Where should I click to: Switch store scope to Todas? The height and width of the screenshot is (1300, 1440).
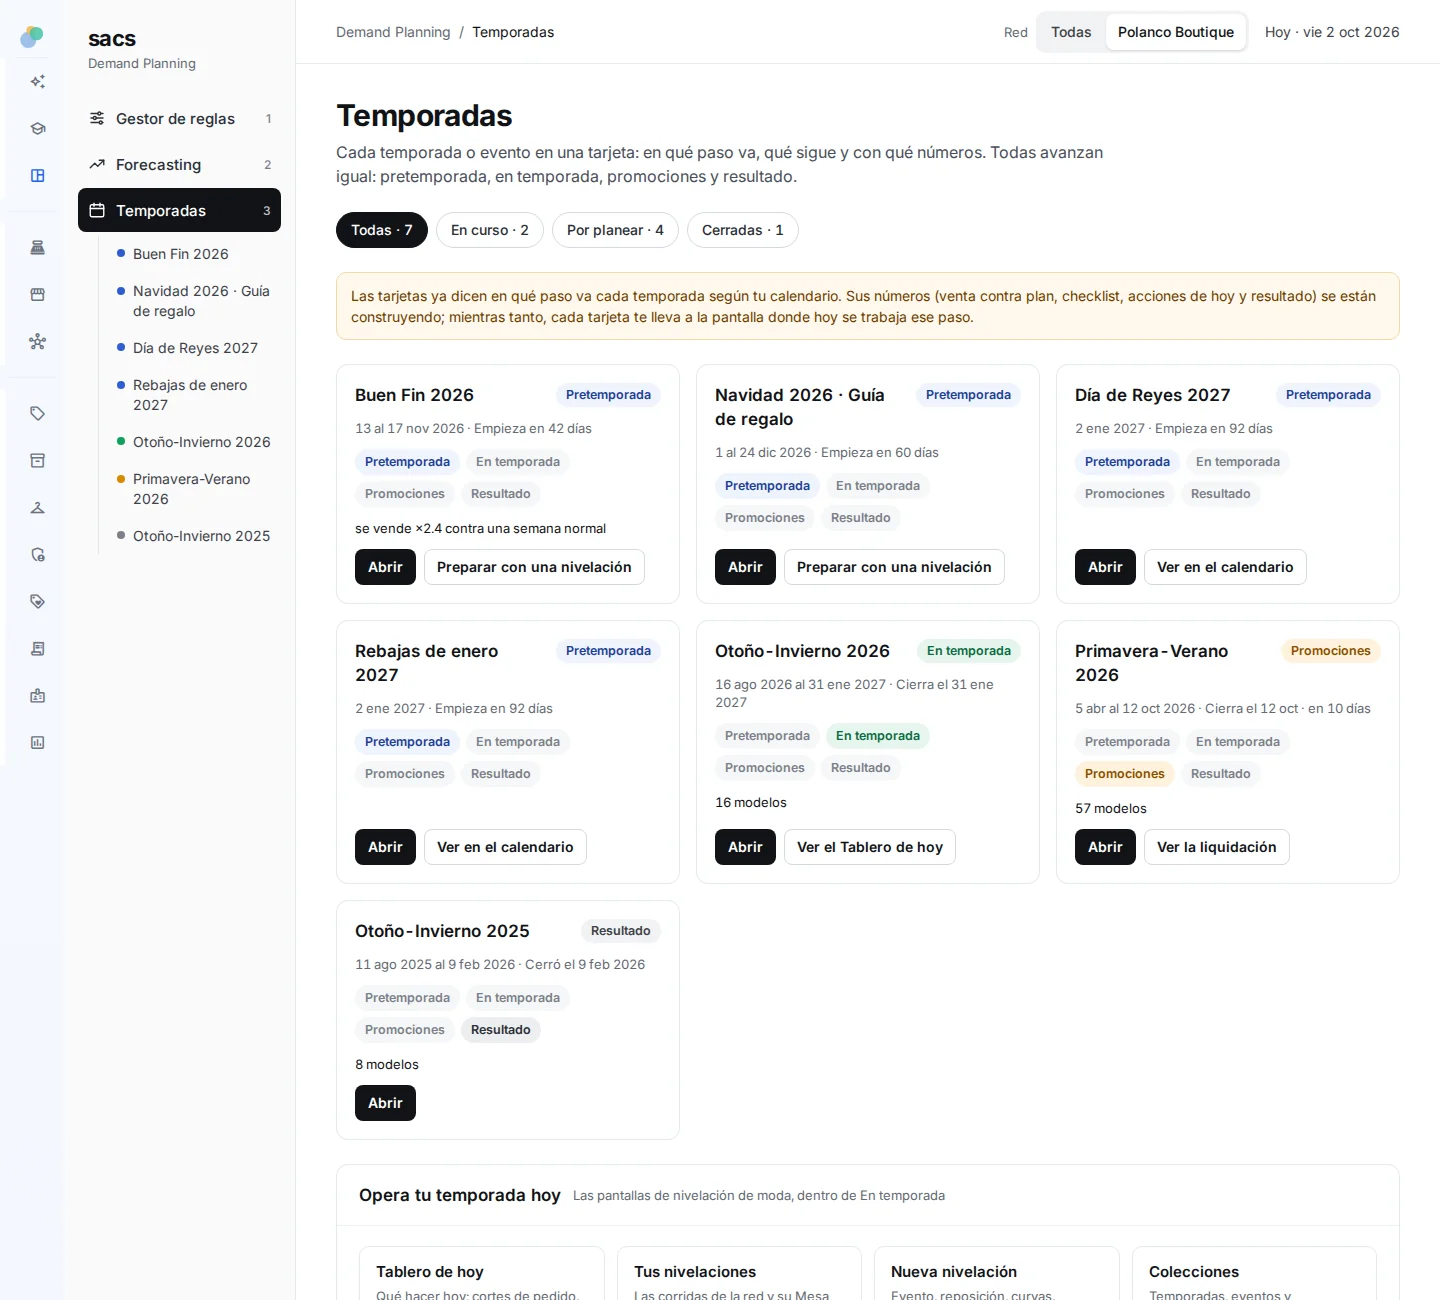tap(1071, 32)
